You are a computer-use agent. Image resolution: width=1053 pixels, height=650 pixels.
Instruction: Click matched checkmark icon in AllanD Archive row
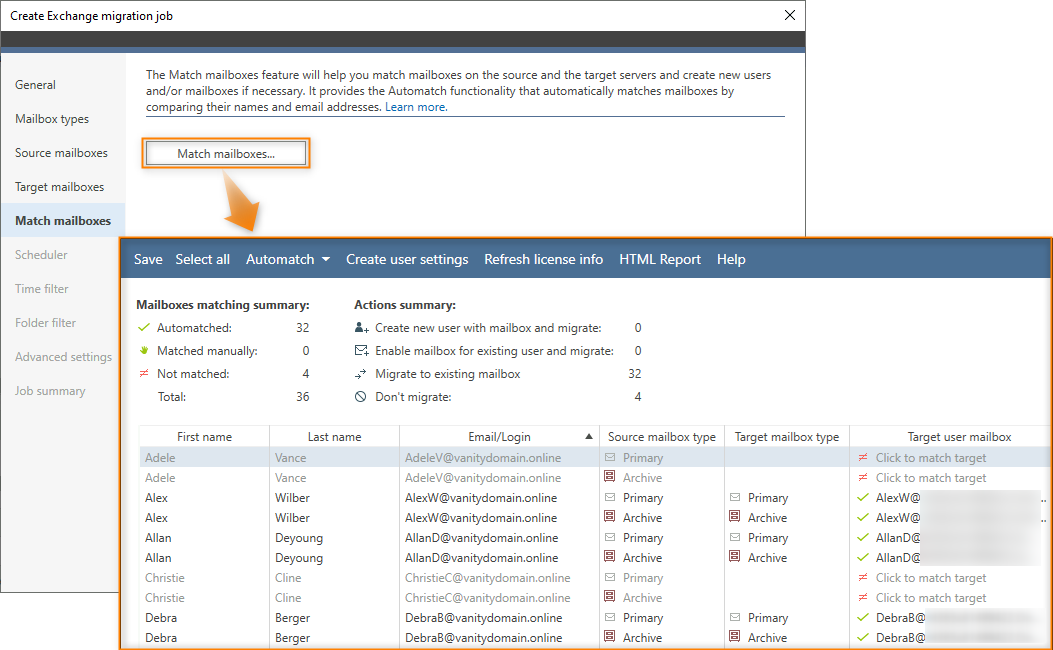(x=863, y=557)
